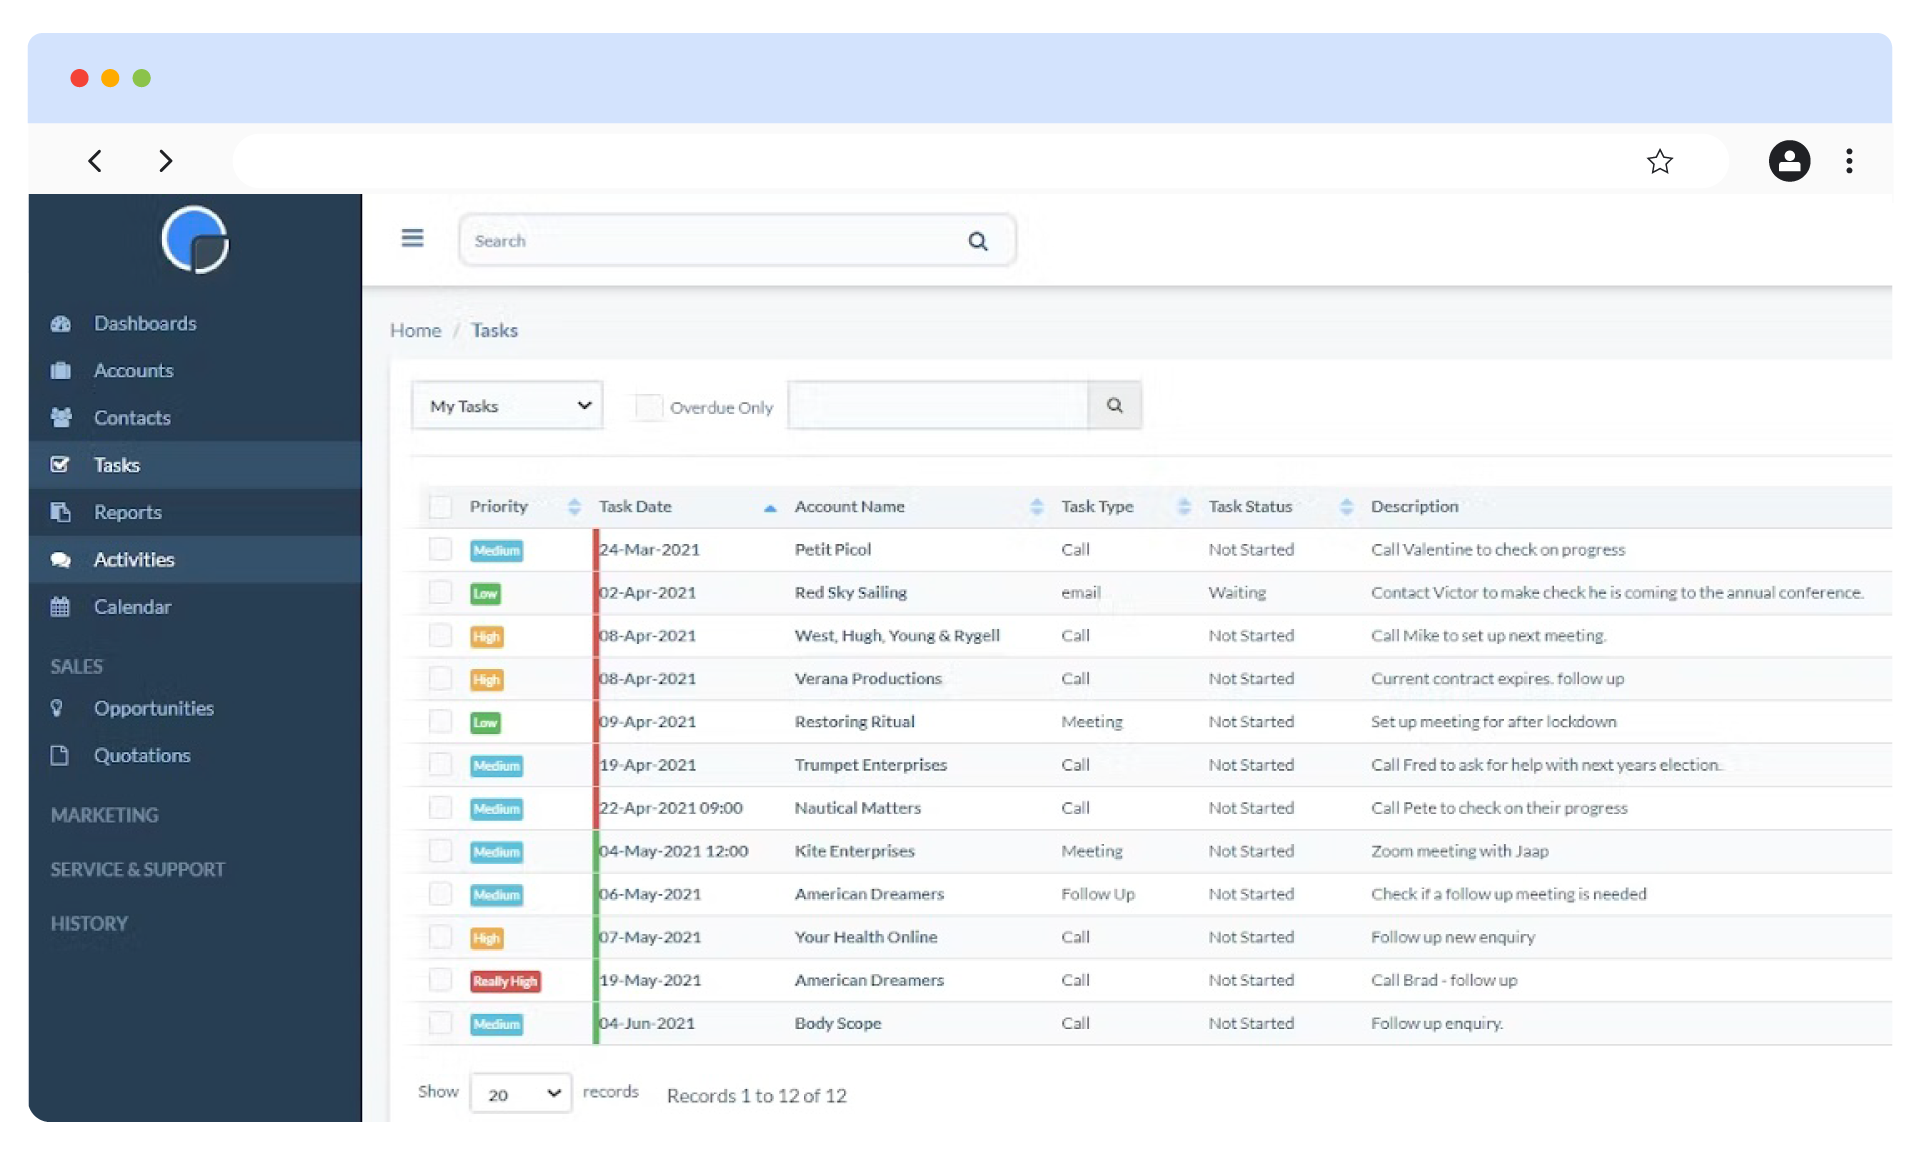Open the browser three-dot menu
This screenshot has width=1920, height=1149.
(1849, 161)
